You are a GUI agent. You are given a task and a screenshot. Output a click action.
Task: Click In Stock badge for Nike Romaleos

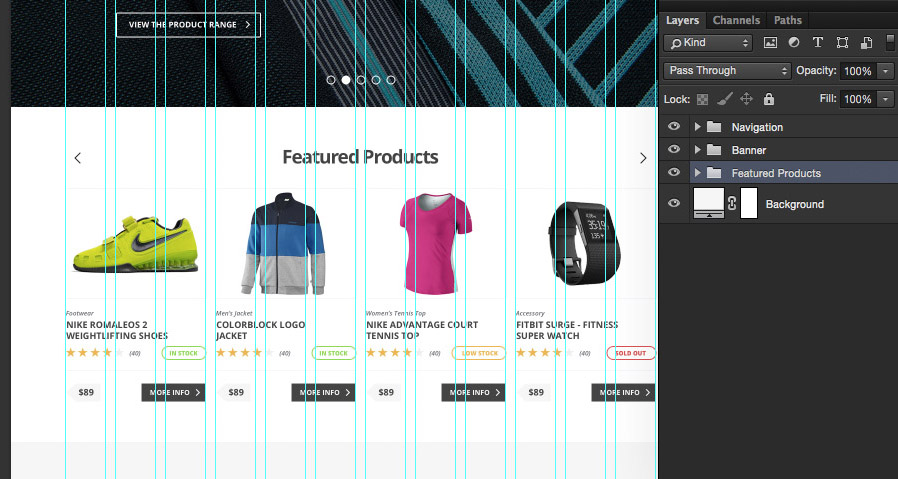pos(184,353)
